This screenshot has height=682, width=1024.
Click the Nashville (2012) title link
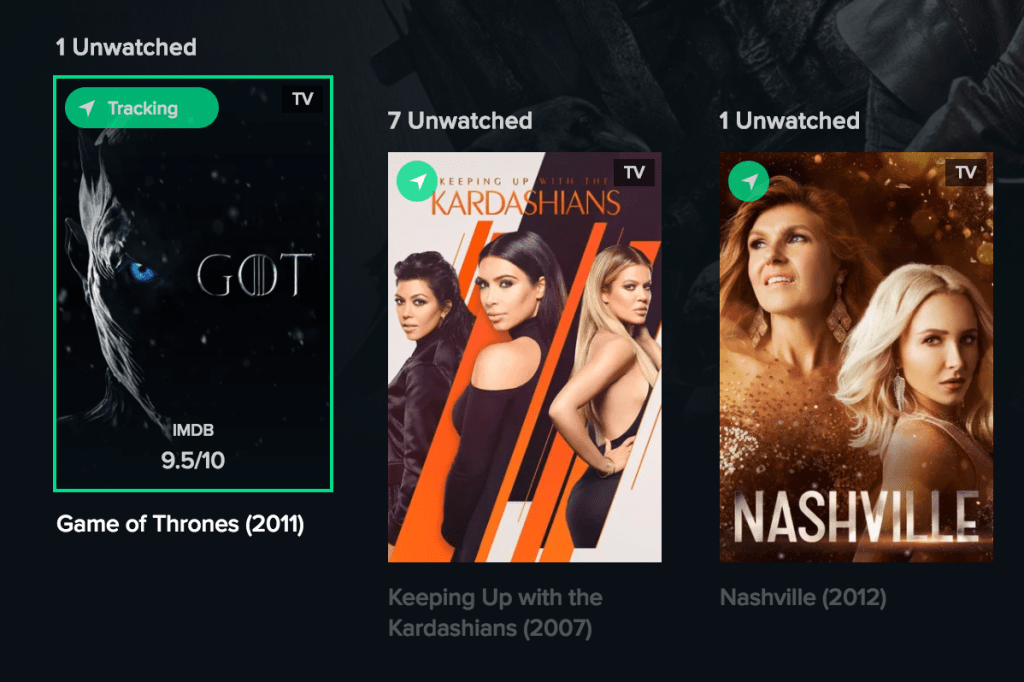coord(803,597)
